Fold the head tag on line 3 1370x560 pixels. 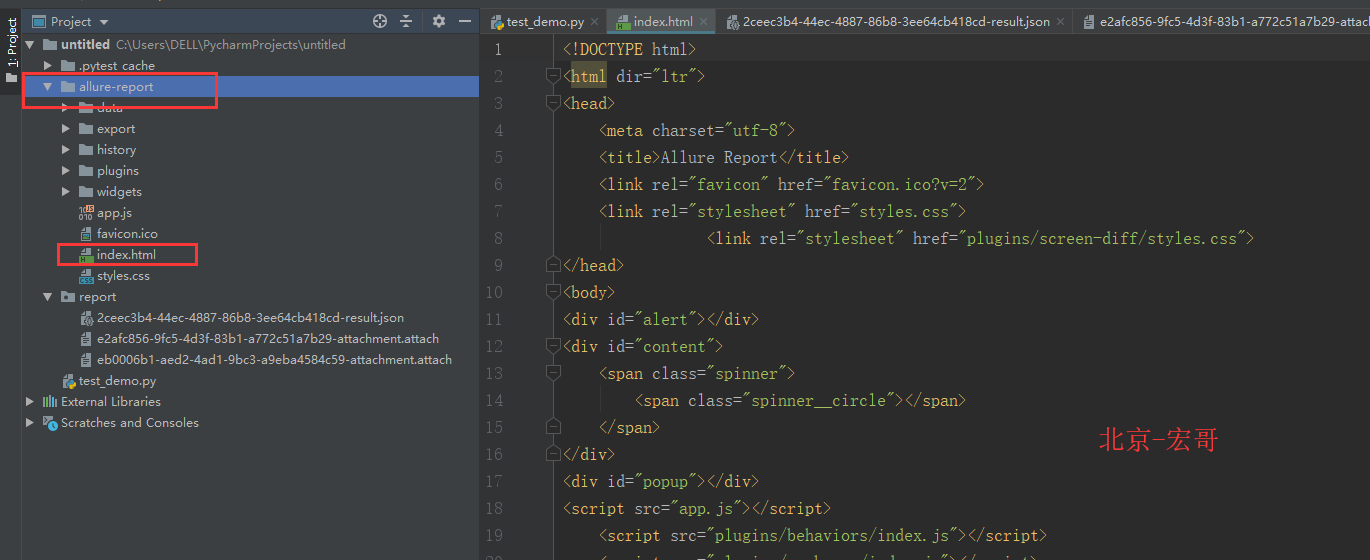pos(553,103)
